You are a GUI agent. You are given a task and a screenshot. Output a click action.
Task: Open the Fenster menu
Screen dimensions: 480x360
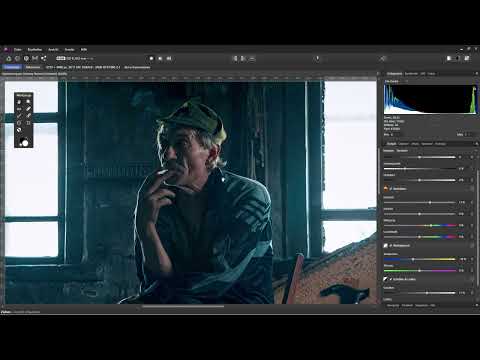69,49
